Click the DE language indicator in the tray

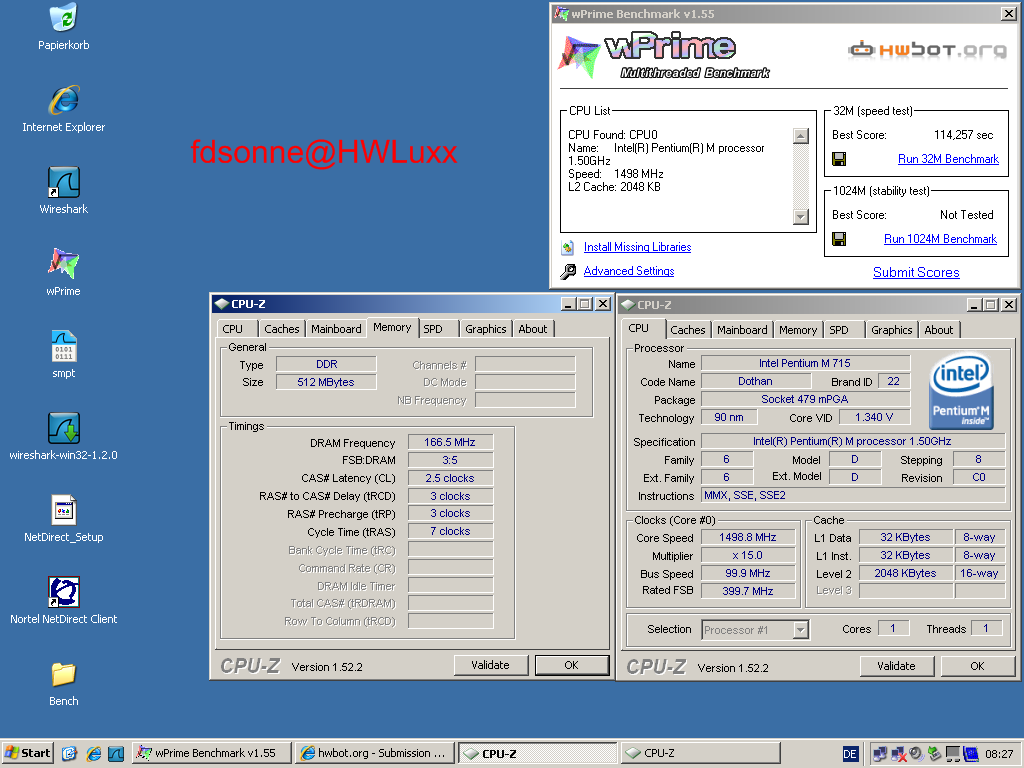(x=850, y=754)
